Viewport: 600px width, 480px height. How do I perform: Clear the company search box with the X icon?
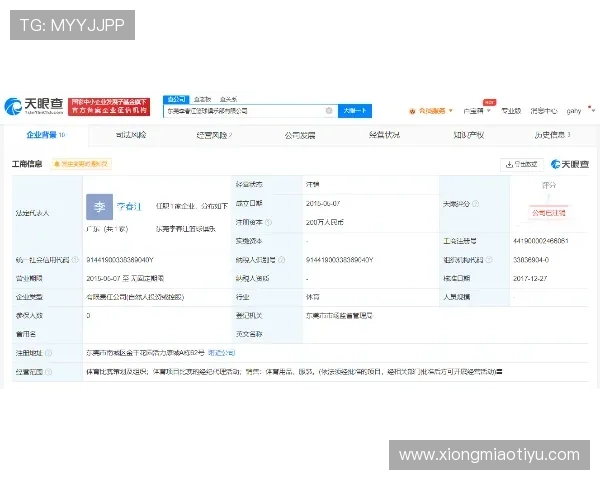[329, 111]
